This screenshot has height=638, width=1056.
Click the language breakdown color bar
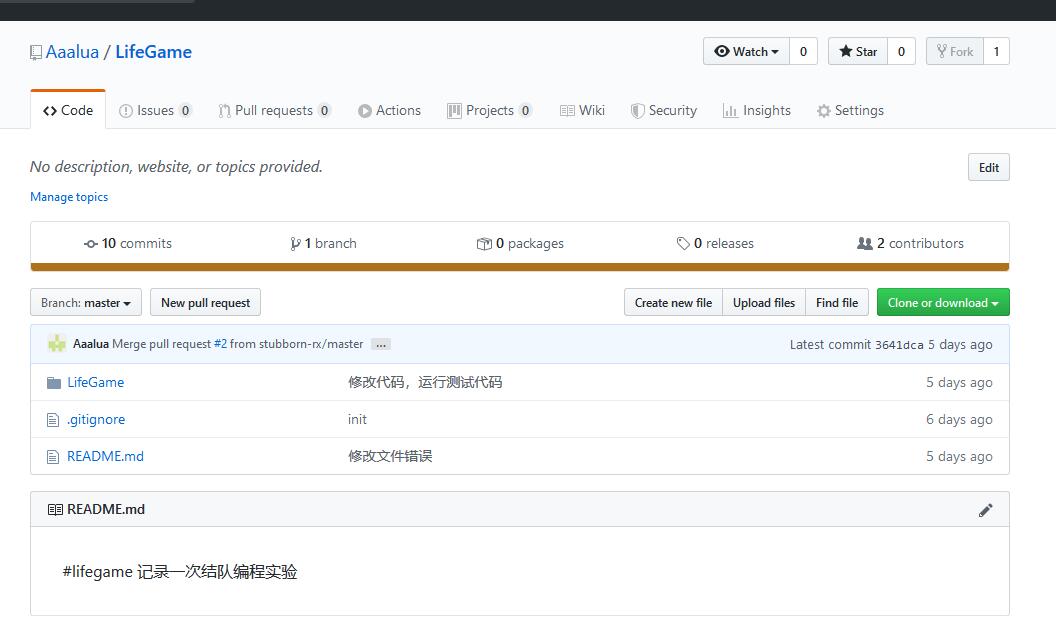(520, 267)
